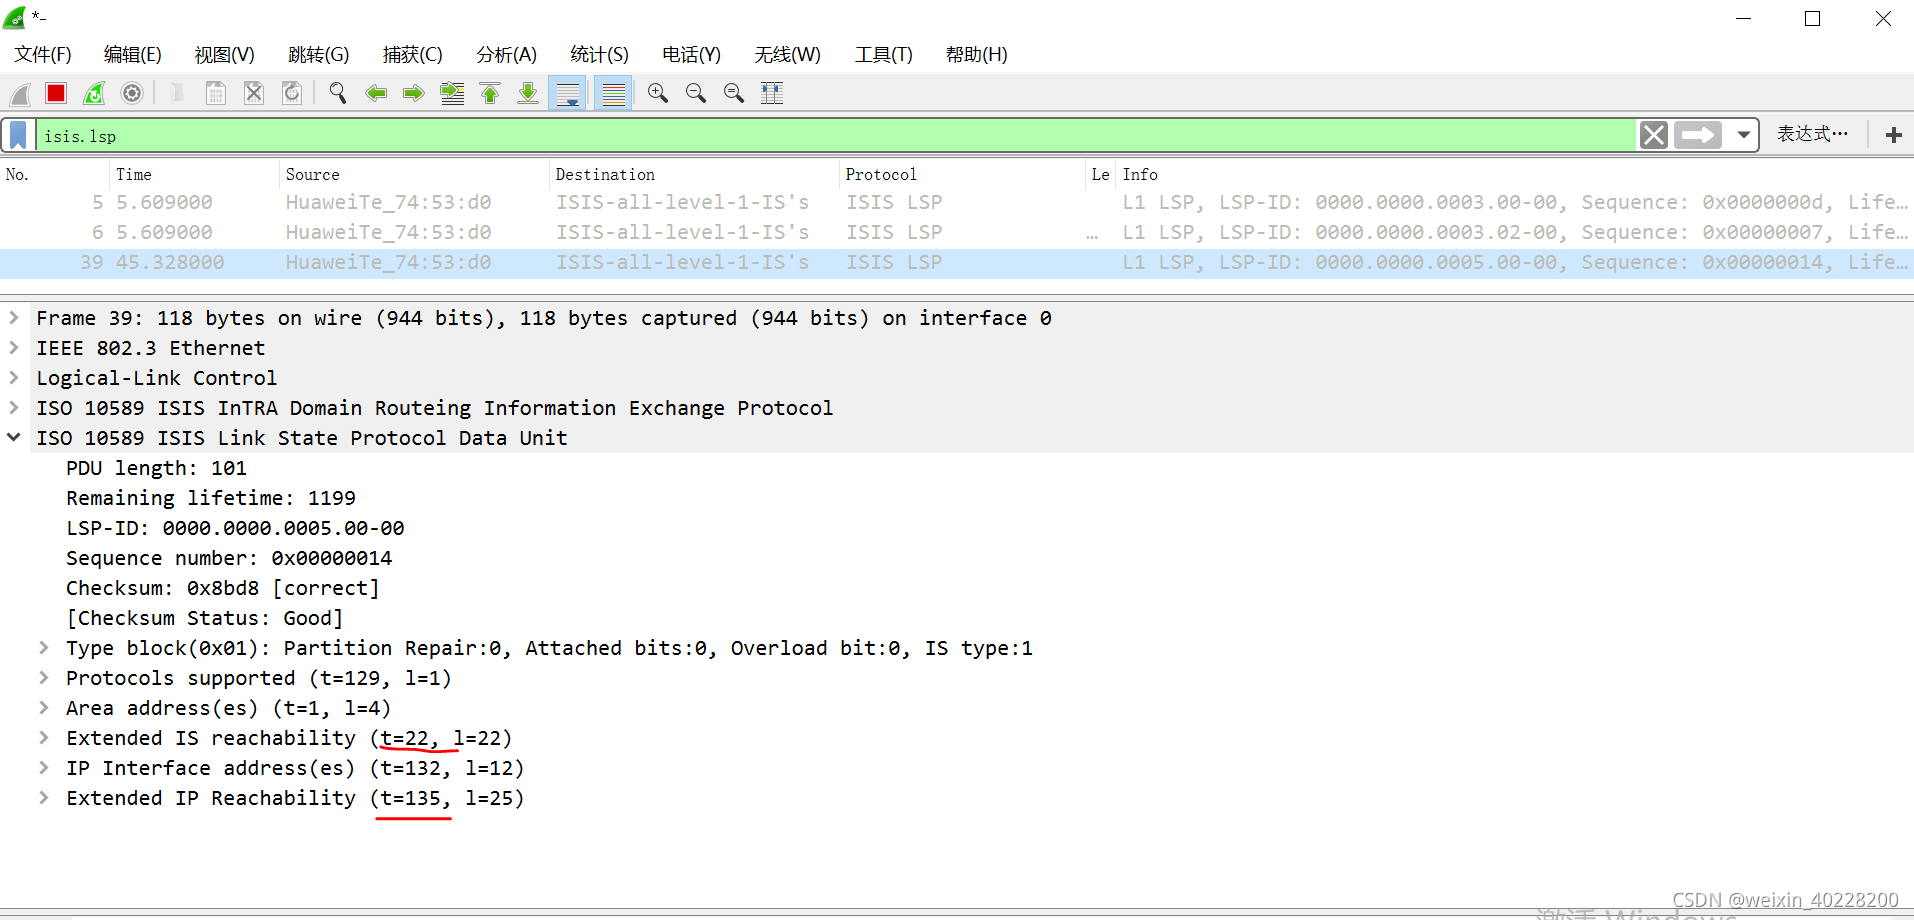Image resolution: width=1914 pixels, height=920 pixels.
Task: Expand ISIS InTRA Domain Routeing node
Action: [14, 408]
